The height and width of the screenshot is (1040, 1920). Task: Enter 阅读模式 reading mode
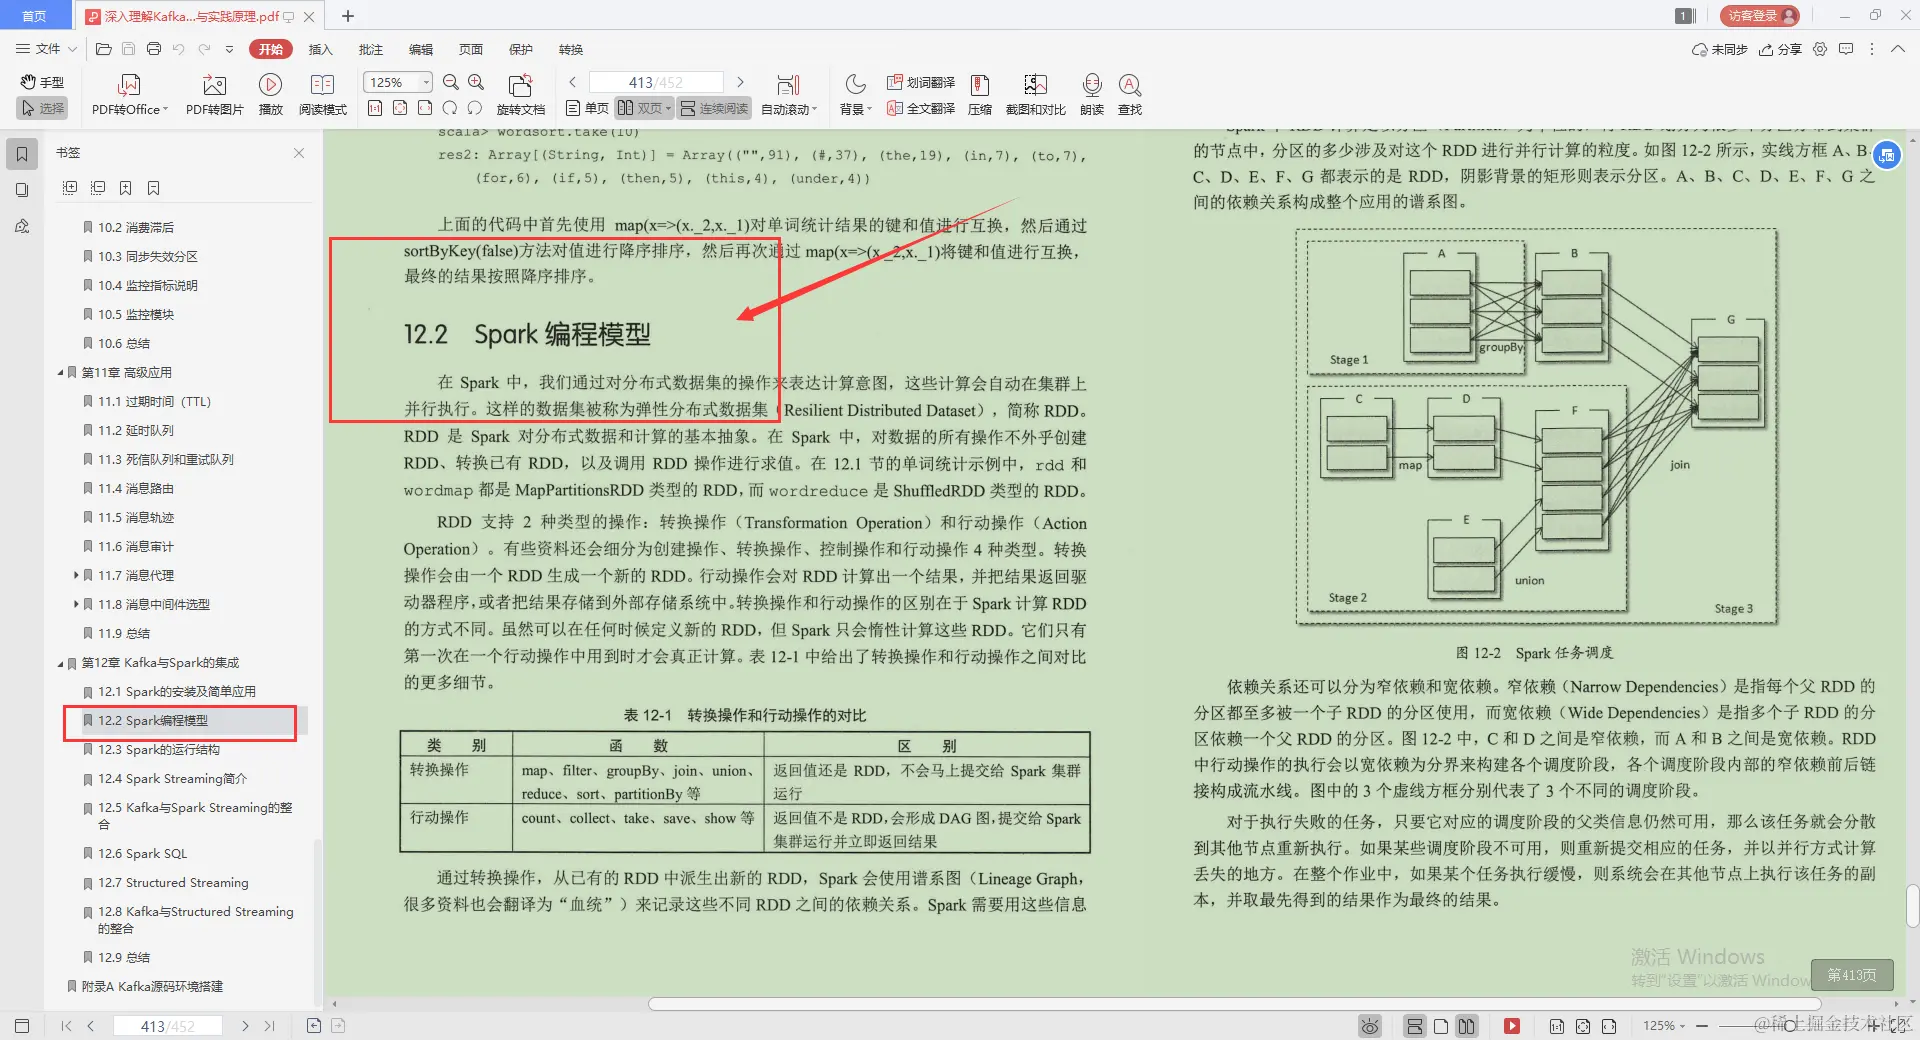322,93
